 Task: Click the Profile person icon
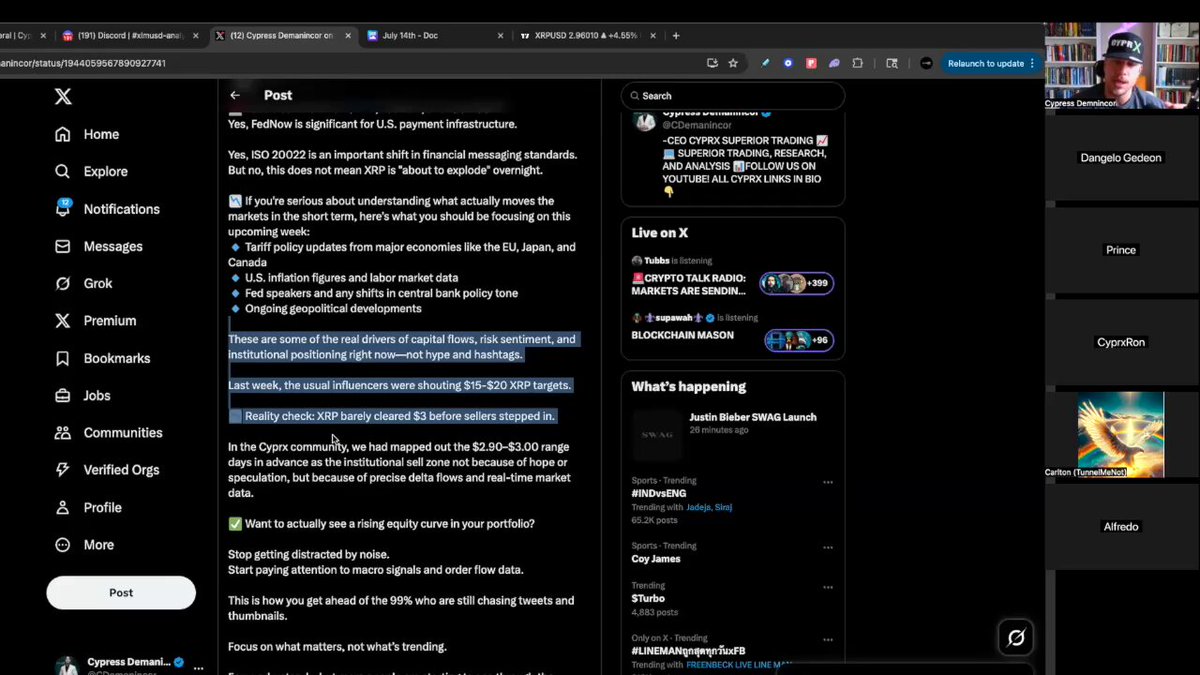click(x=63, y=507)
